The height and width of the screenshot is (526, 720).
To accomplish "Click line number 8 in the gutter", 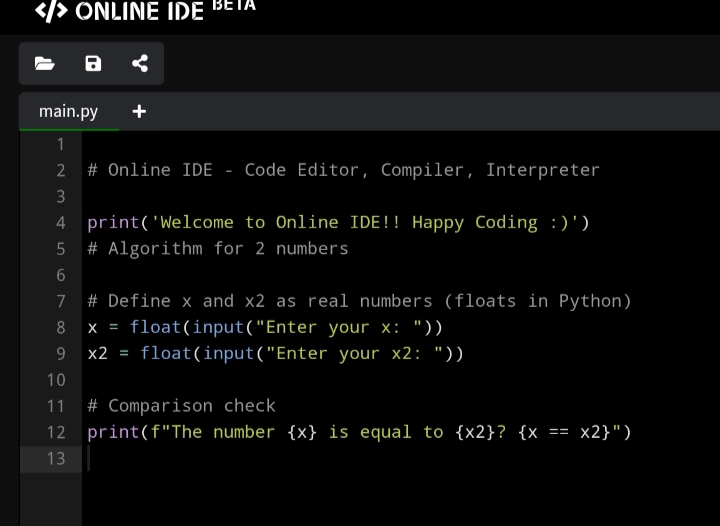I will (61, 328).
